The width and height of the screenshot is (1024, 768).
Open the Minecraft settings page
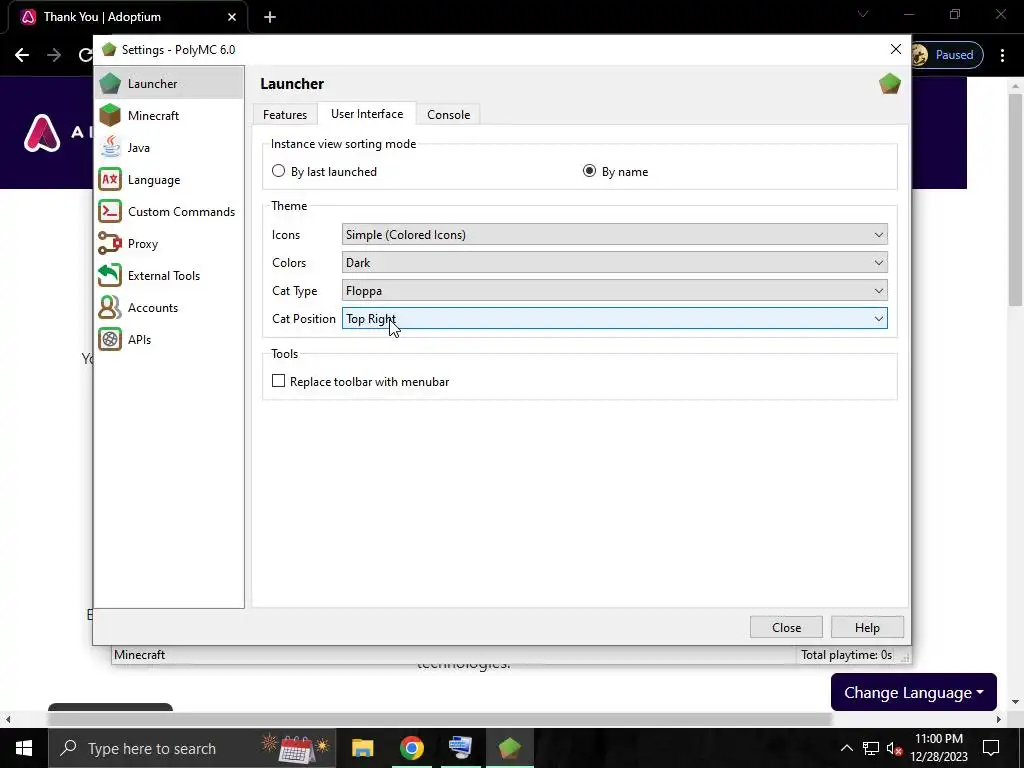pos(168,116)
